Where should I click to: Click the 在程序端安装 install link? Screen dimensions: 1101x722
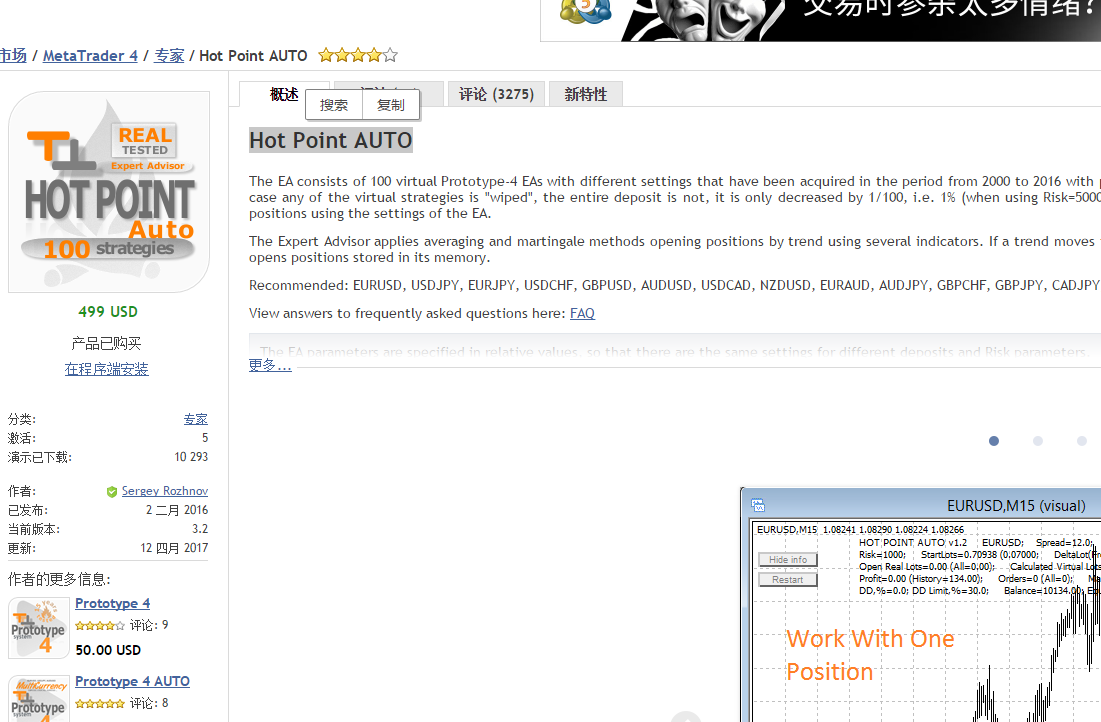[x=107, y=369]
